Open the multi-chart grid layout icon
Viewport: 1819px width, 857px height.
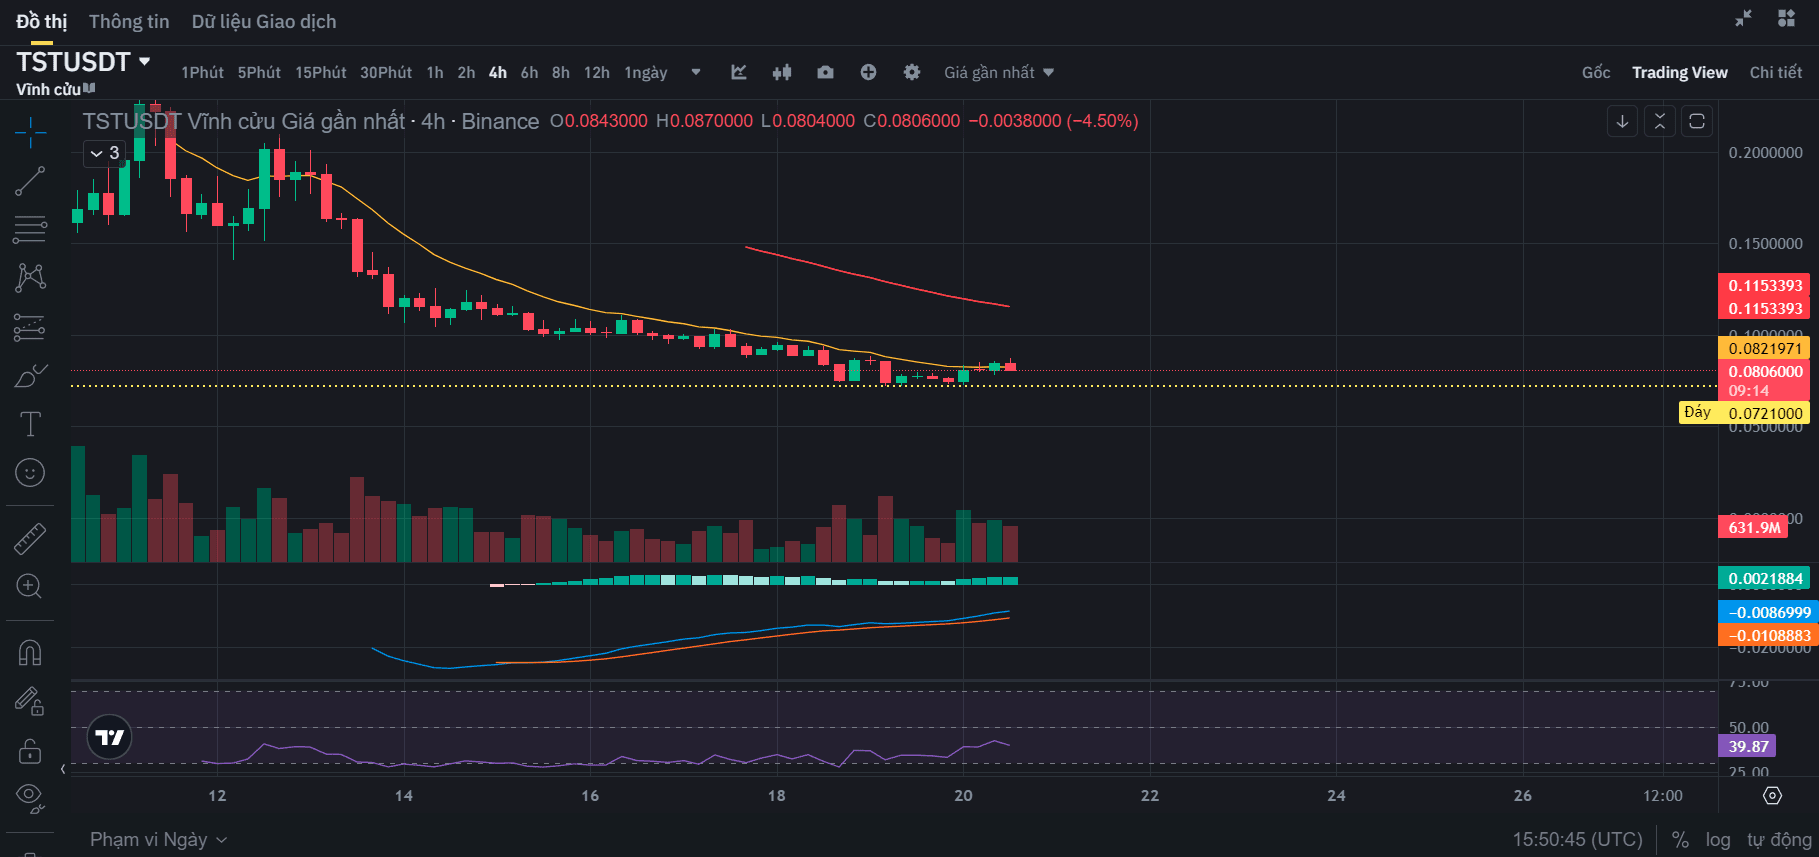pos(1786,18)
